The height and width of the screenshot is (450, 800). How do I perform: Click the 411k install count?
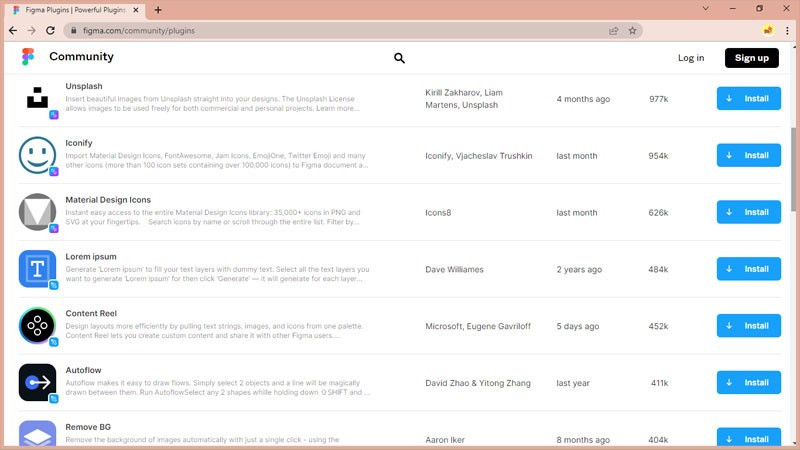(659, 383)
